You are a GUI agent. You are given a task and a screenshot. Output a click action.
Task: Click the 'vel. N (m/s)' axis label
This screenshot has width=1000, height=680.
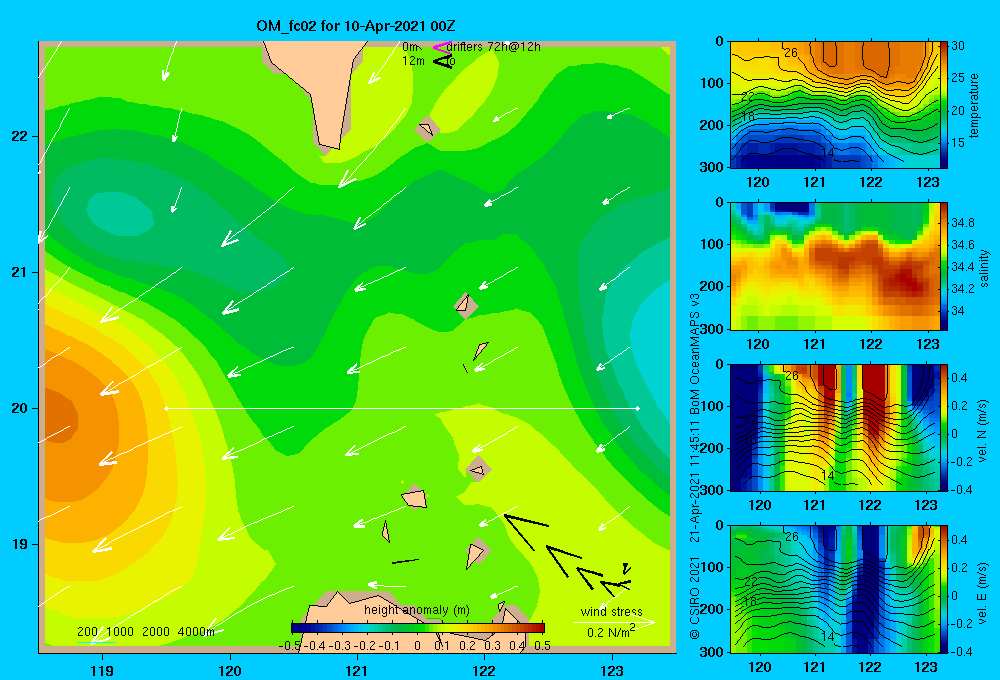tap(983, 431)
